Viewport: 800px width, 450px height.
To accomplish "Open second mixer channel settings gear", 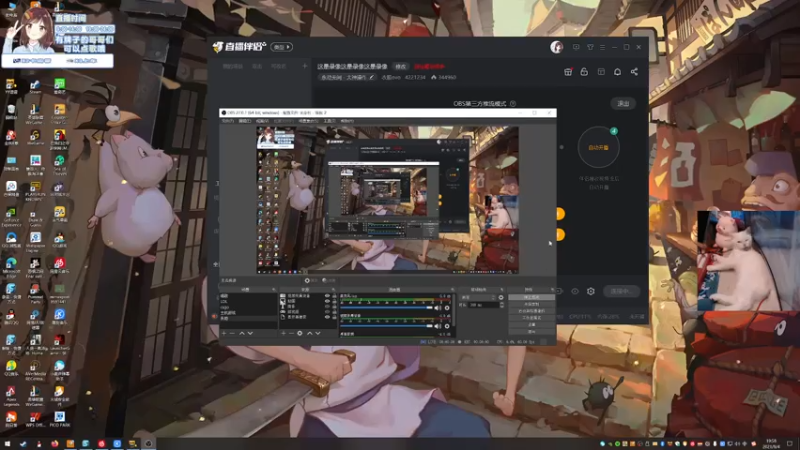I will point(447,327).
